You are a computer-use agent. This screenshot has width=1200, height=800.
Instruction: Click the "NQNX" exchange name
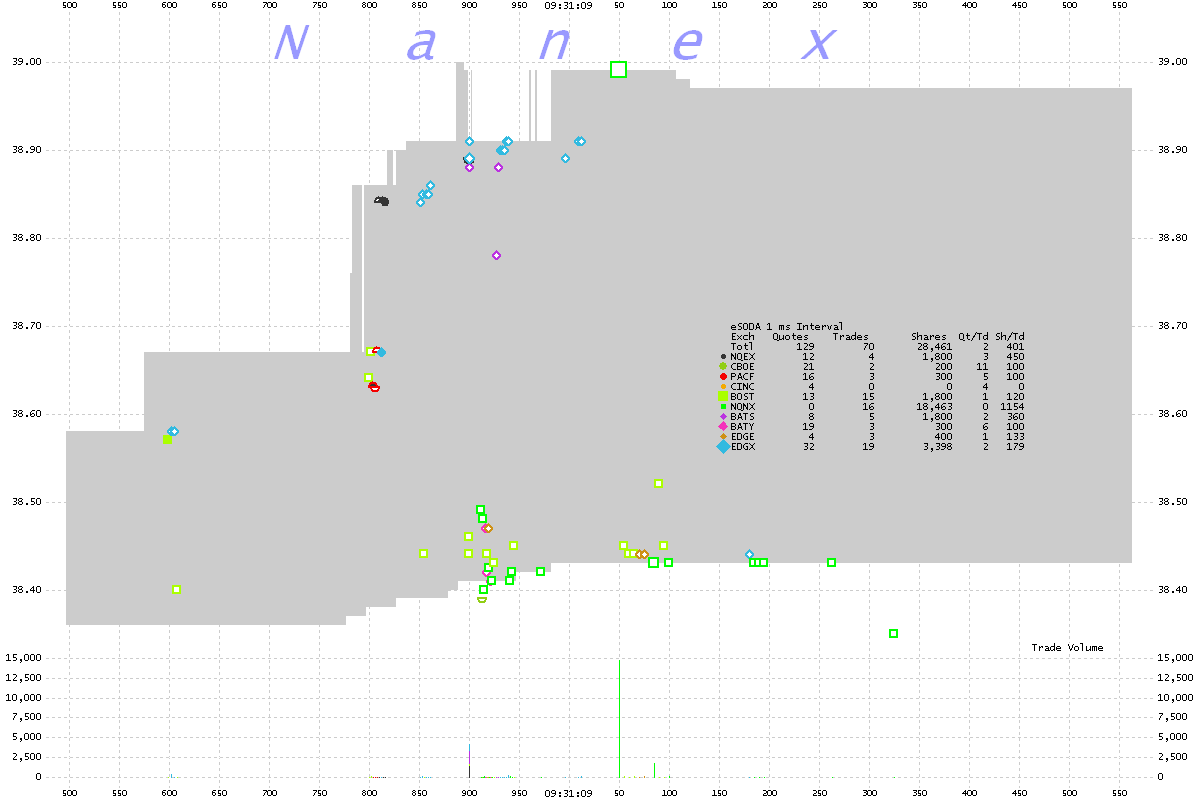click(x=743, y=406)
